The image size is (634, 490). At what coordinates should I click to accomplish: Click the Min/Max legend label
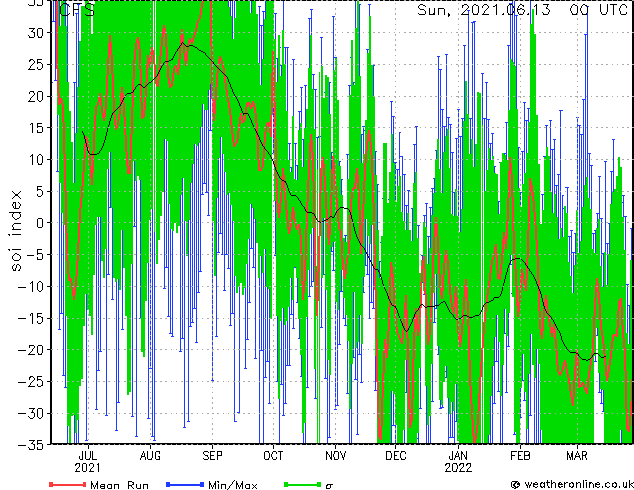[233, 485]
